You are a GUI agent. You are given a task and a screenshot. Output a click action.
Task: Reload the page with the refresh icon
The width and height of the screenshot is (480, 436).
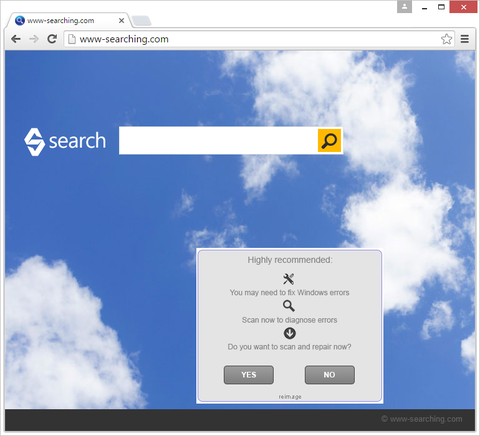click(52, 39)
